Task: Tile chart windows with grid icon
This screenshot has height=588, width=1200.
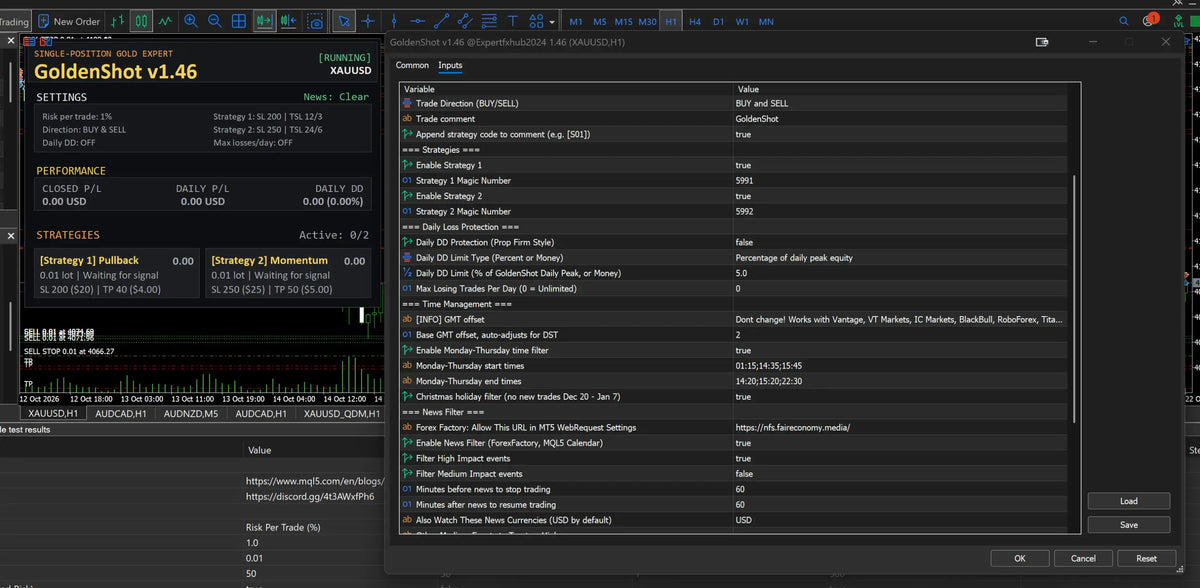Action: click(x=239, y=20)
